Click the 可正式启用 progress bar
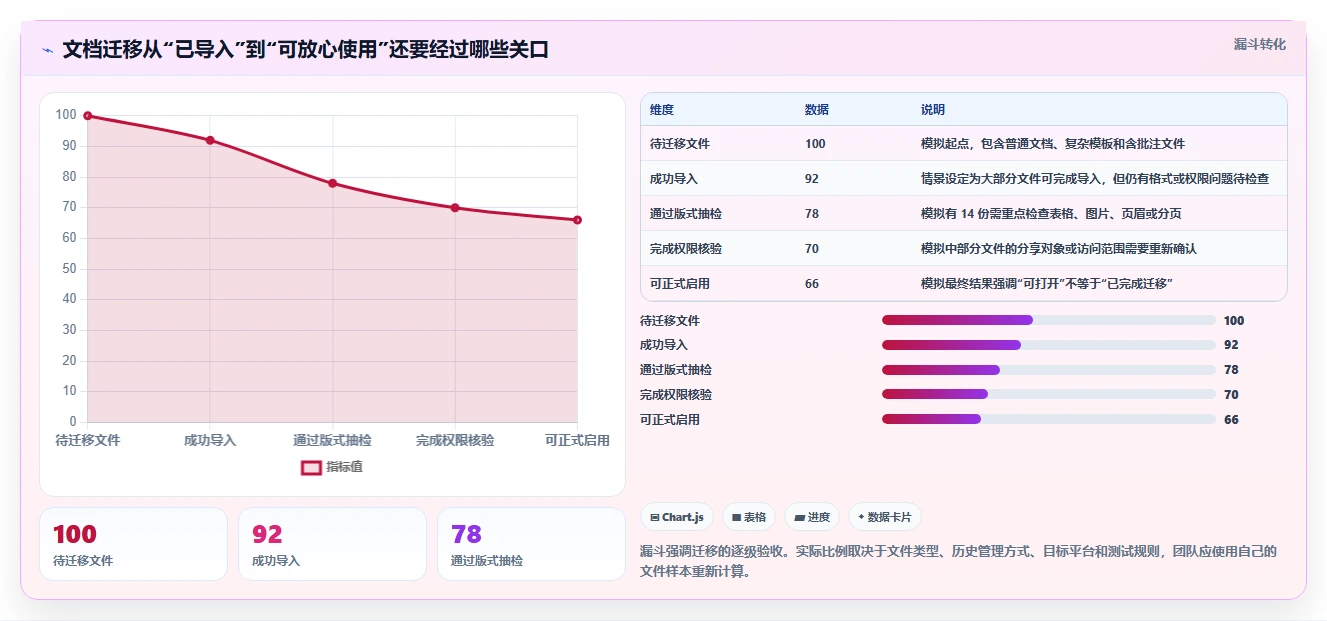This screenshot has width=1327, height=621. click(1049, 419)
